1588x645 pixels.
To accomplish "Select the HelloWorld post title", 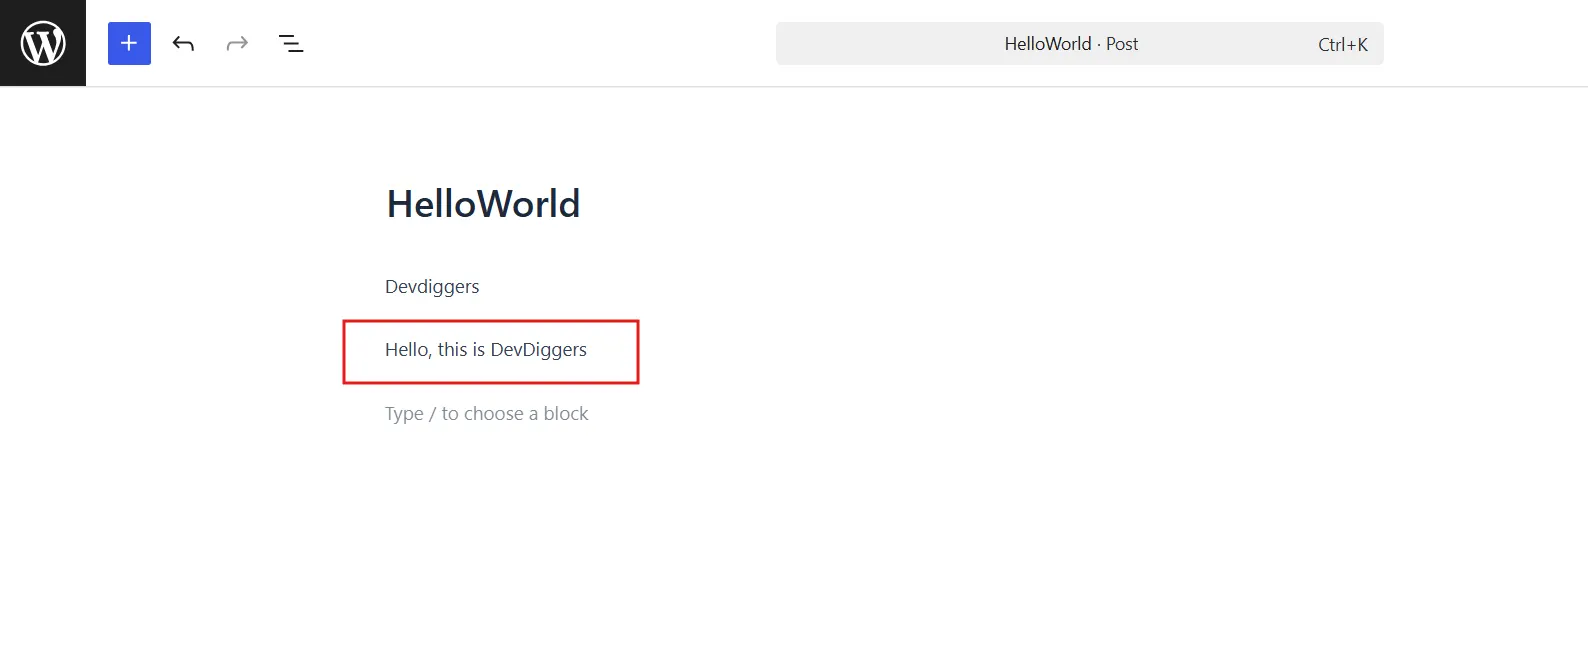I will pyautogui.click(x=483, y=204).
